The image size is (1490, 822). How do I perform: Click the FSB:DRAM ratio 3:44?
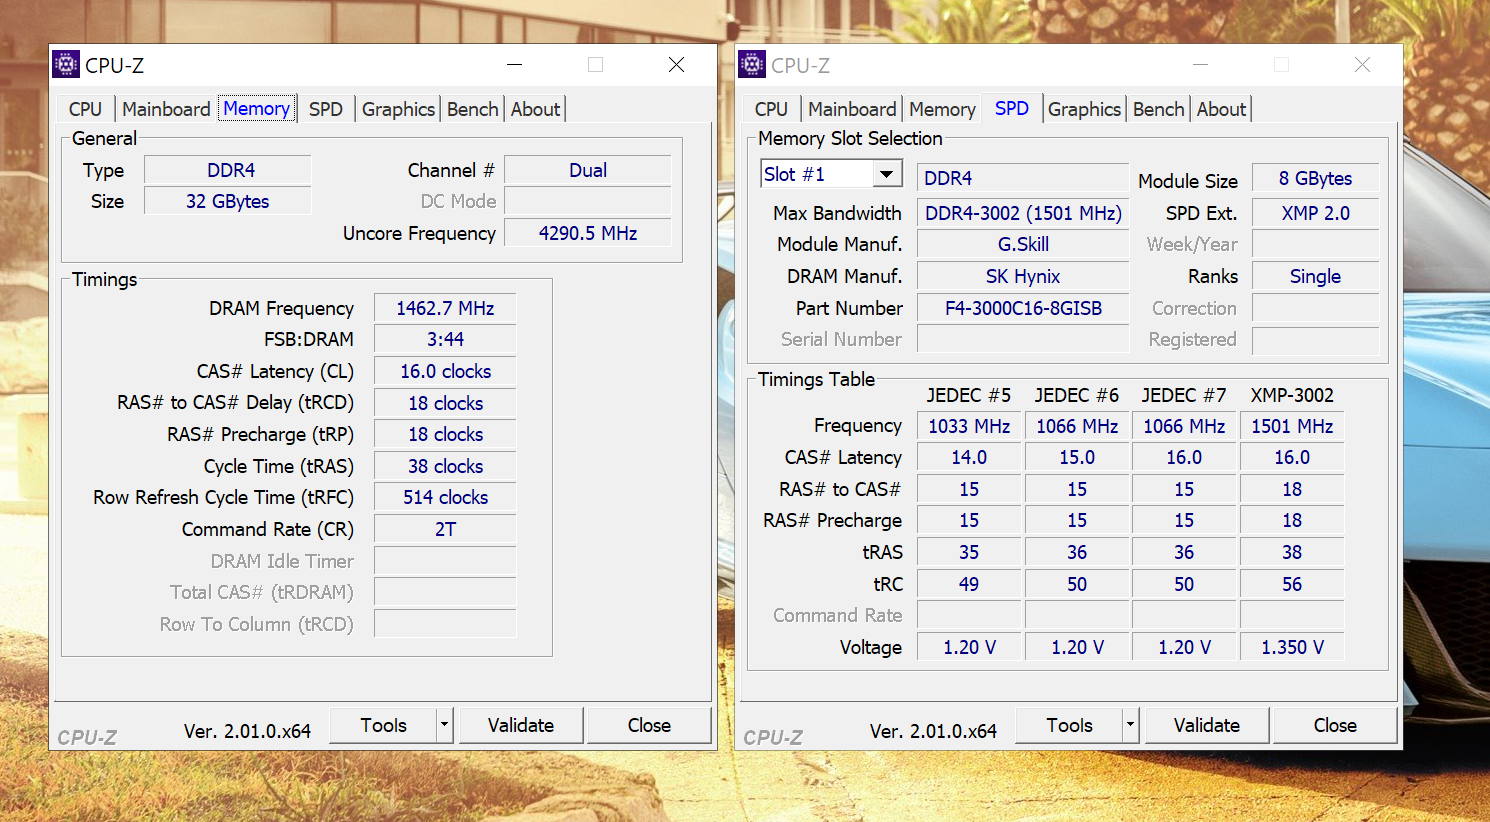click(445, 339)
